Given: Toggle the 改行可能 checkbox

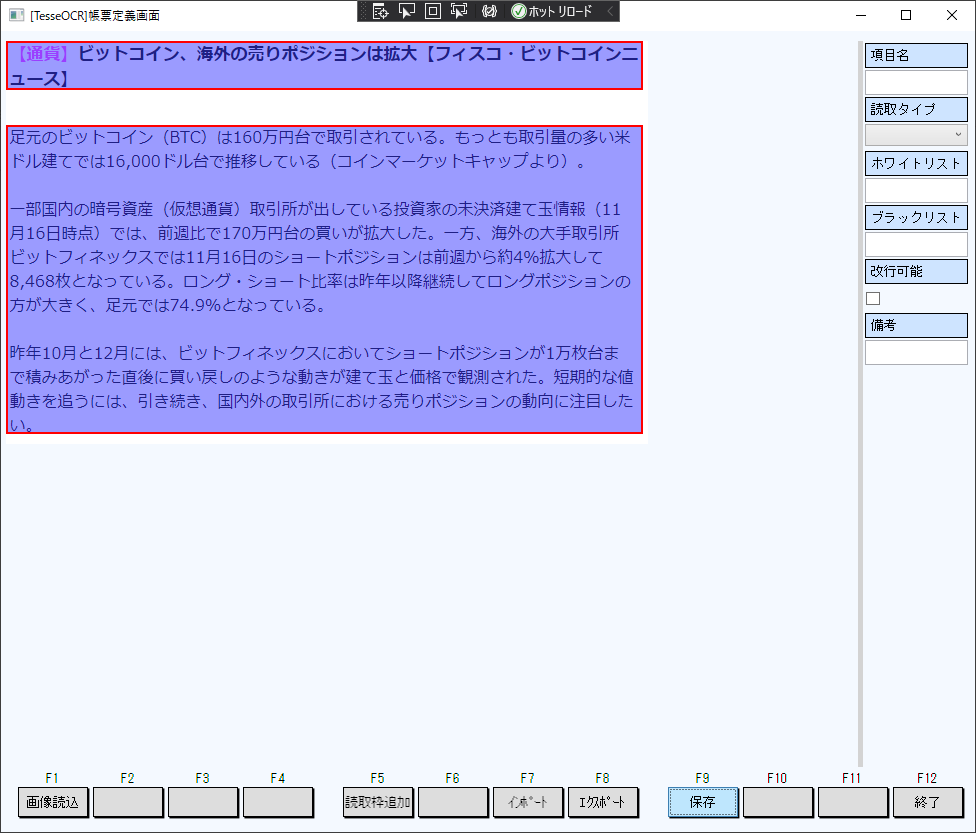Looking at the screenshot, I should tap(873, 299).
